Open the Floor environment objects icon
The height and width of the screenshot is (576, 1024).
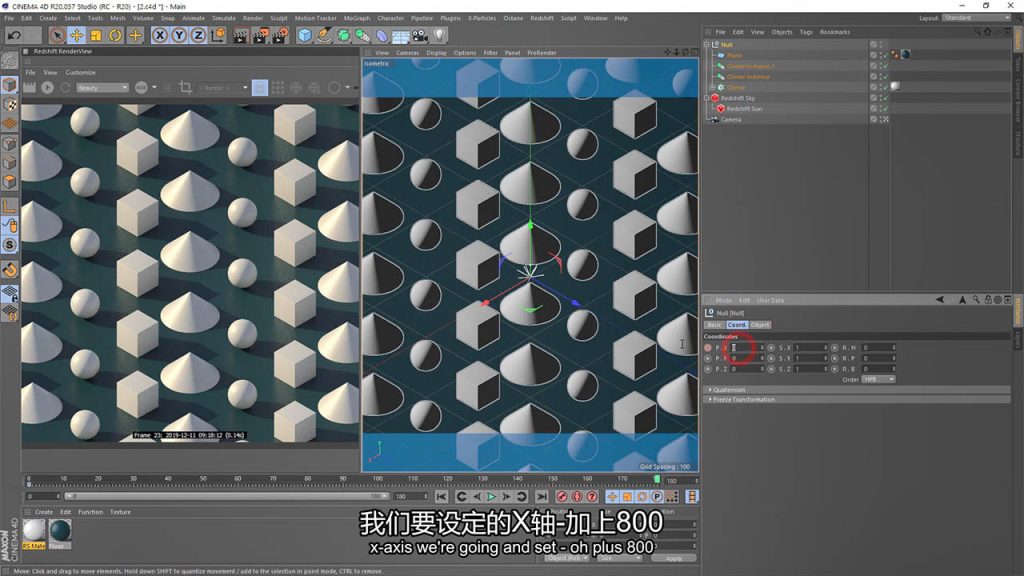click(401, 35)
